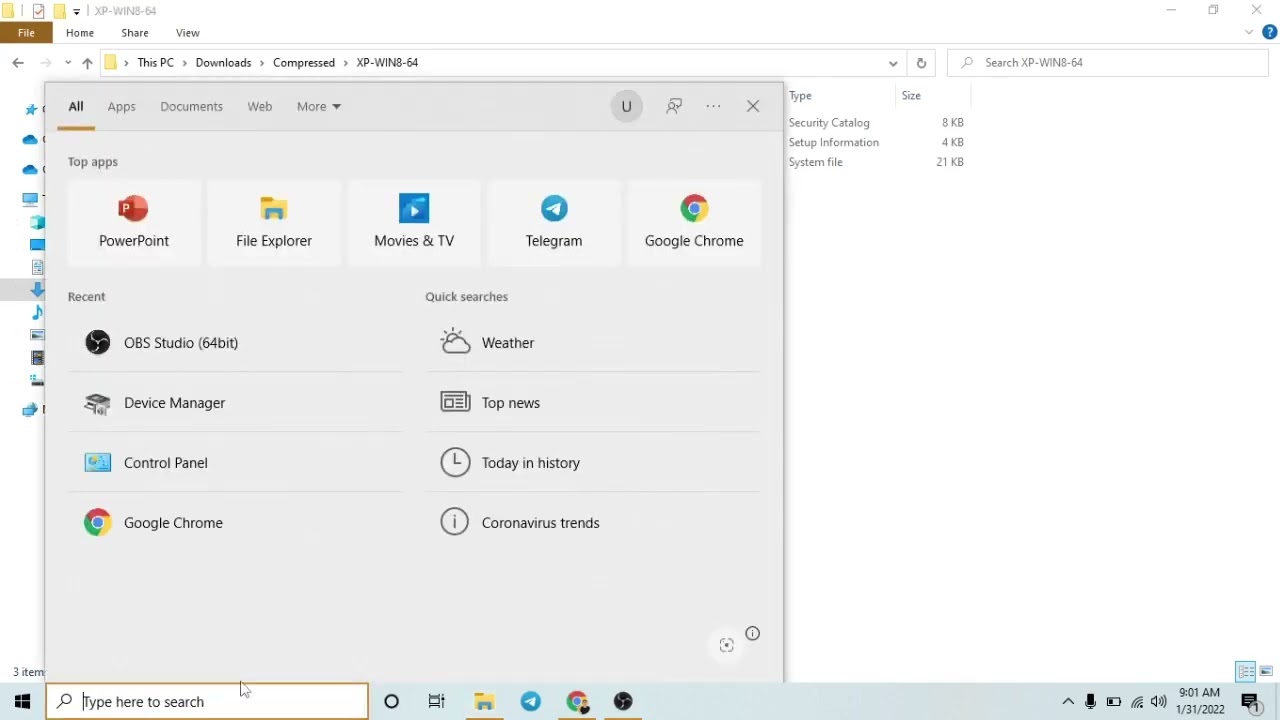Open the Share ribbon tab in Explorer

click(135, 33)
